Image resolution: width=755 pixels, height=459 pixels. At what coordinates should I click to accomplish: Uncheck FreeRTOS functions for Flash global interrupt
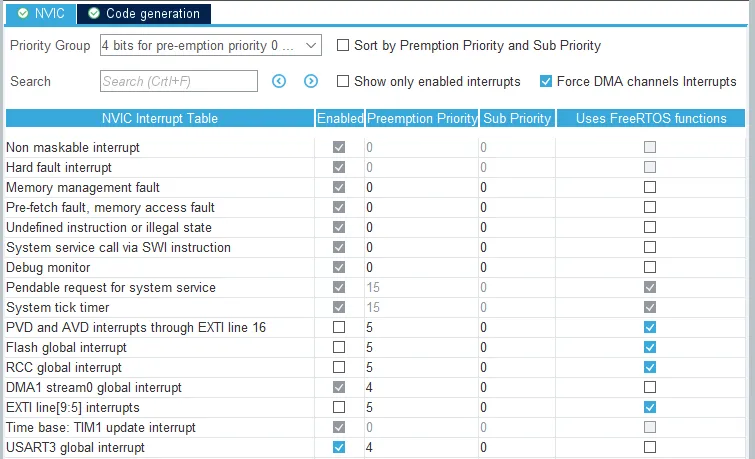(x=650, y=347)
